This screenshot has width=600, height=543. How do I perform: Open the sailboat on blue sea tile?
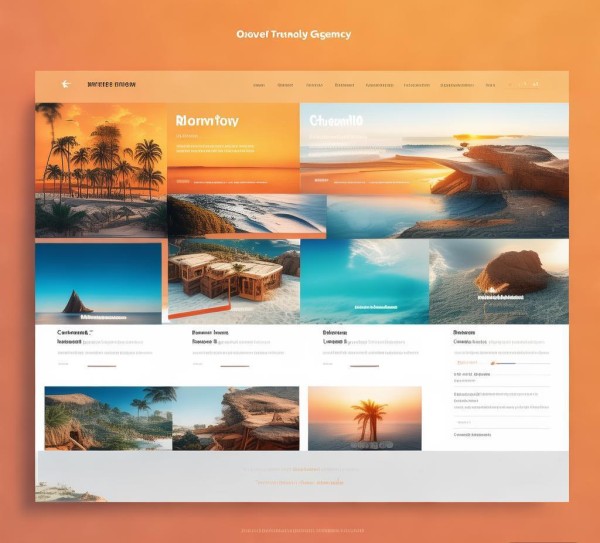(98, 282)
